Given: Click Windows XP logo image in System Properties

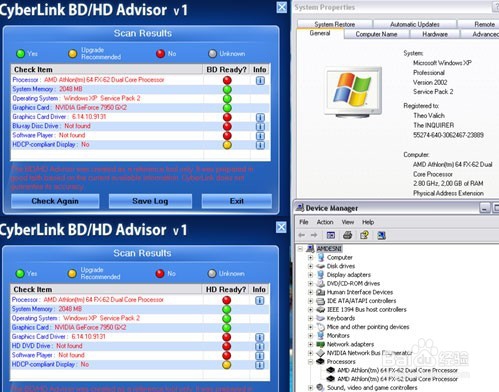Looking at the screenshot, I should 353,92.
